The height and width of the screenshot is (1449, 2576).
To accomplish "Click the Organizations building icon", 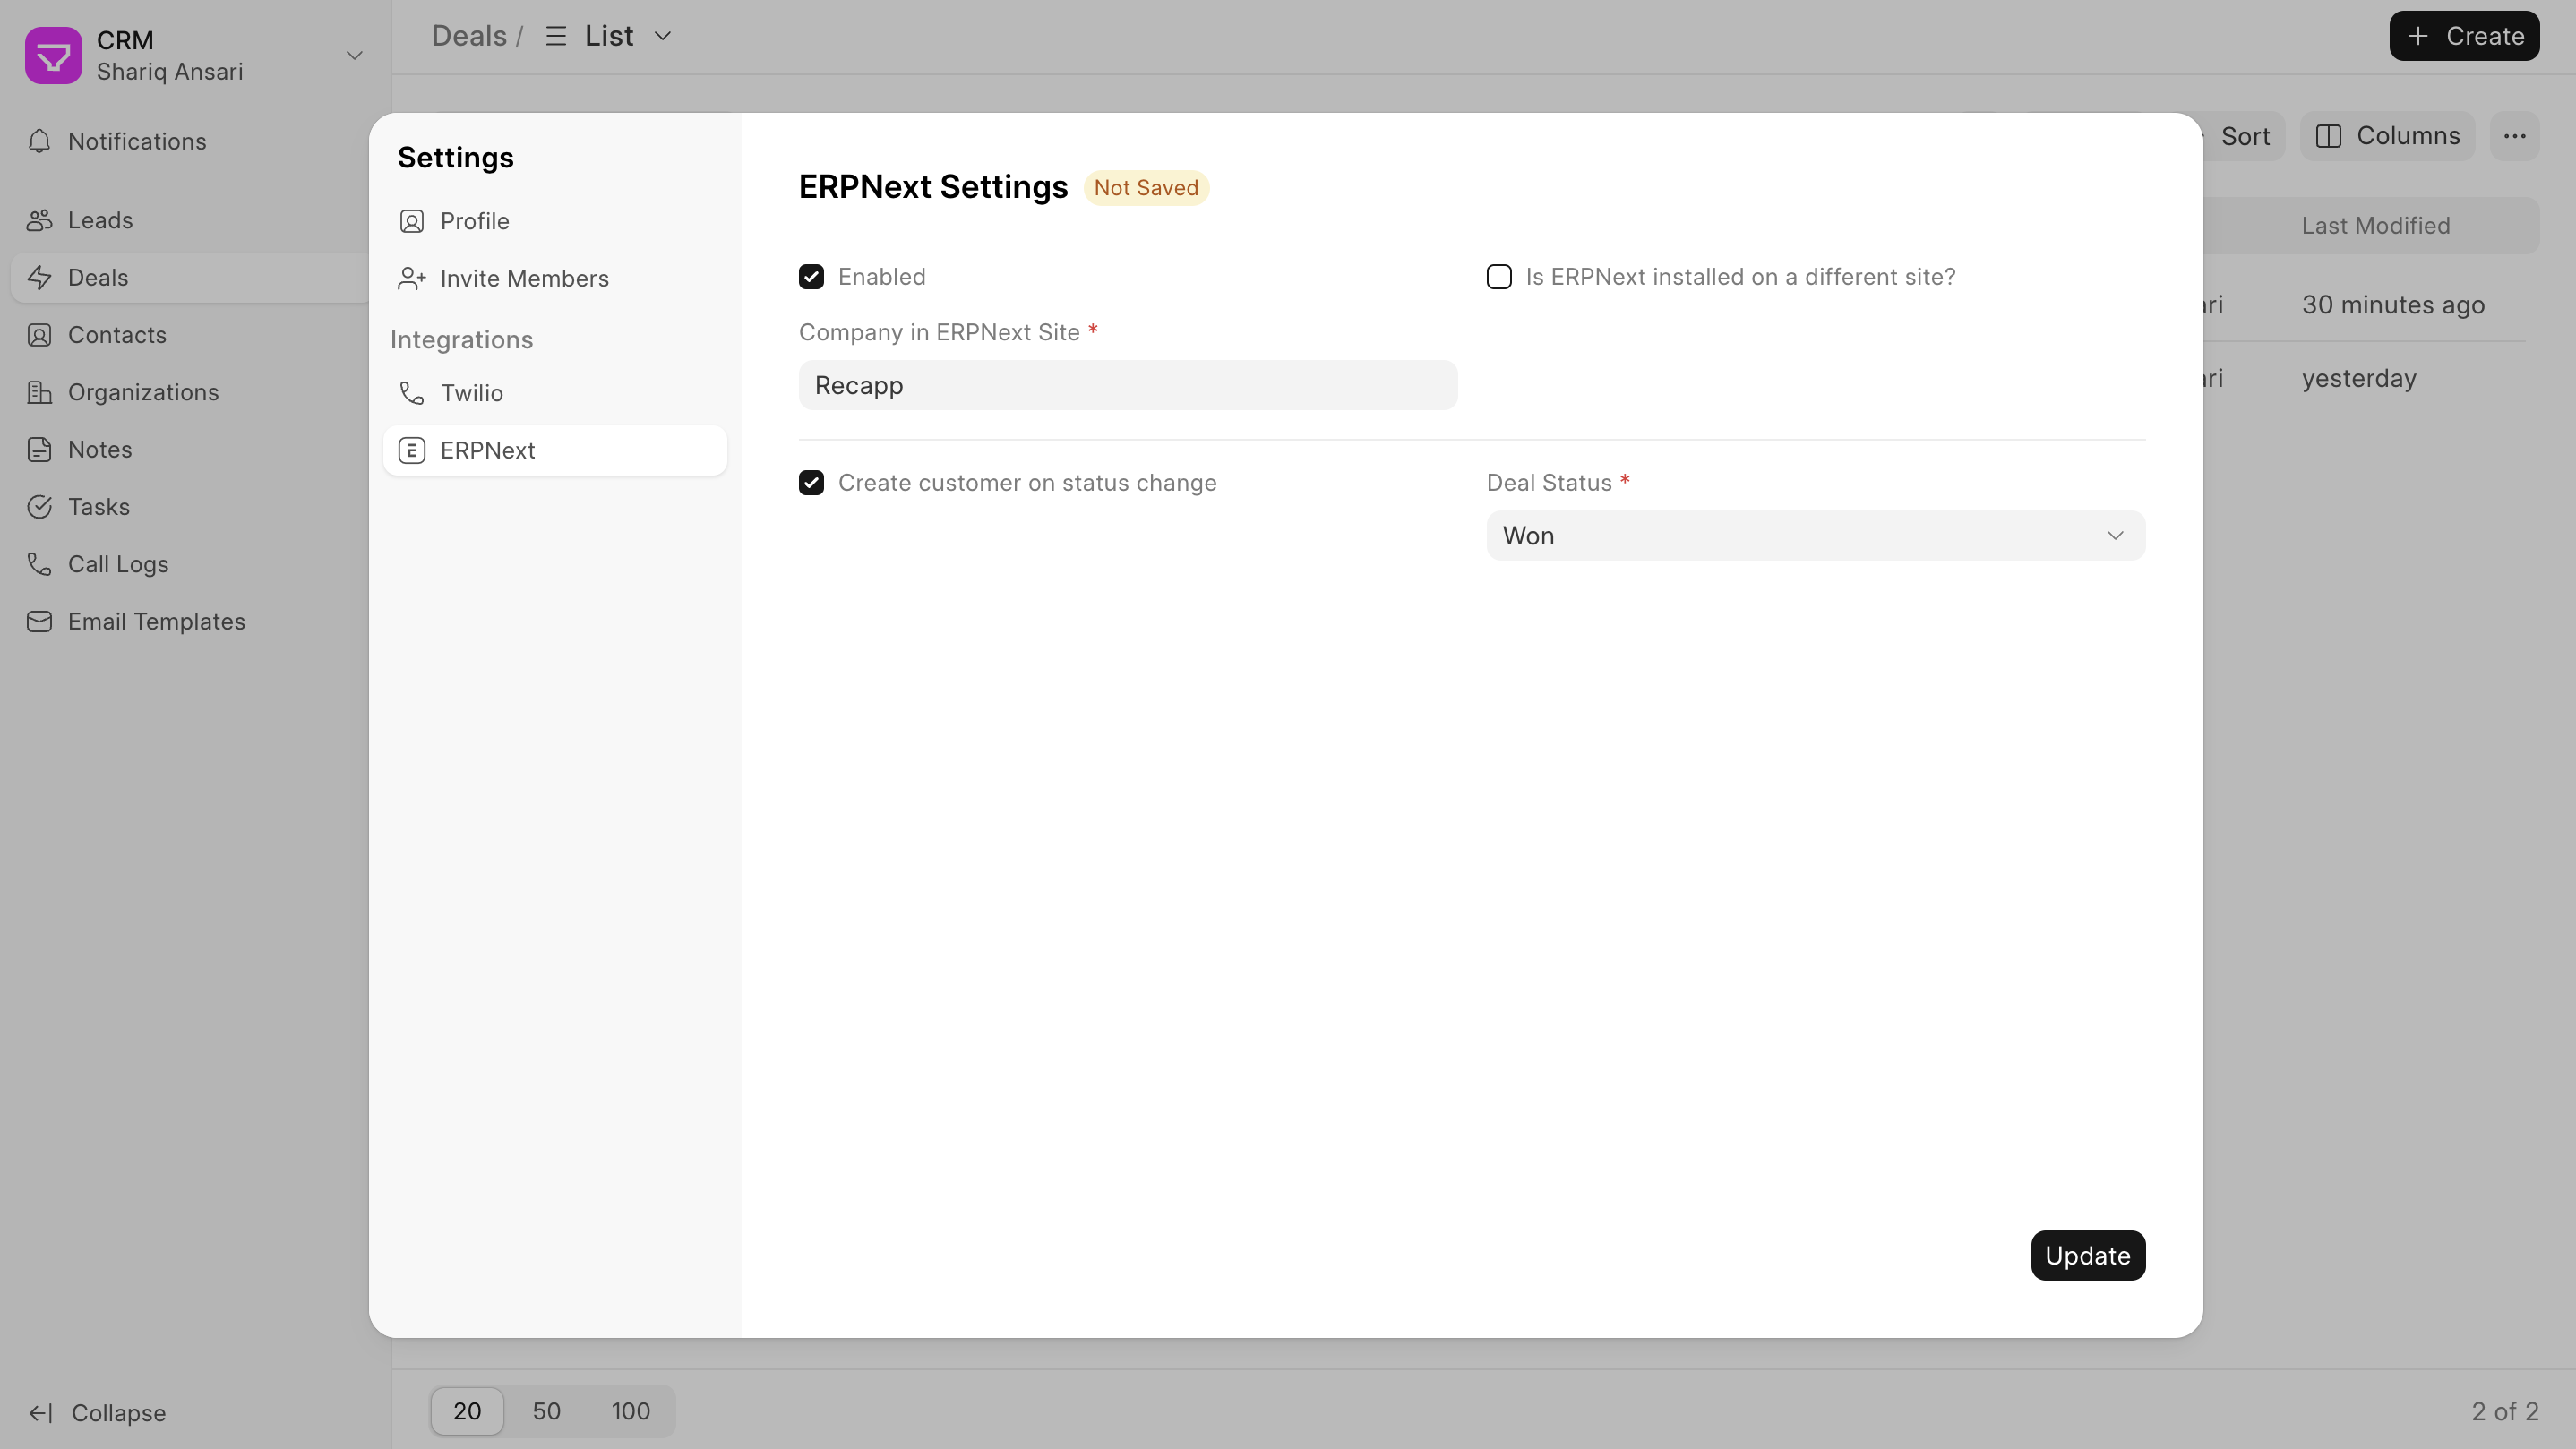I will [39, 392].
